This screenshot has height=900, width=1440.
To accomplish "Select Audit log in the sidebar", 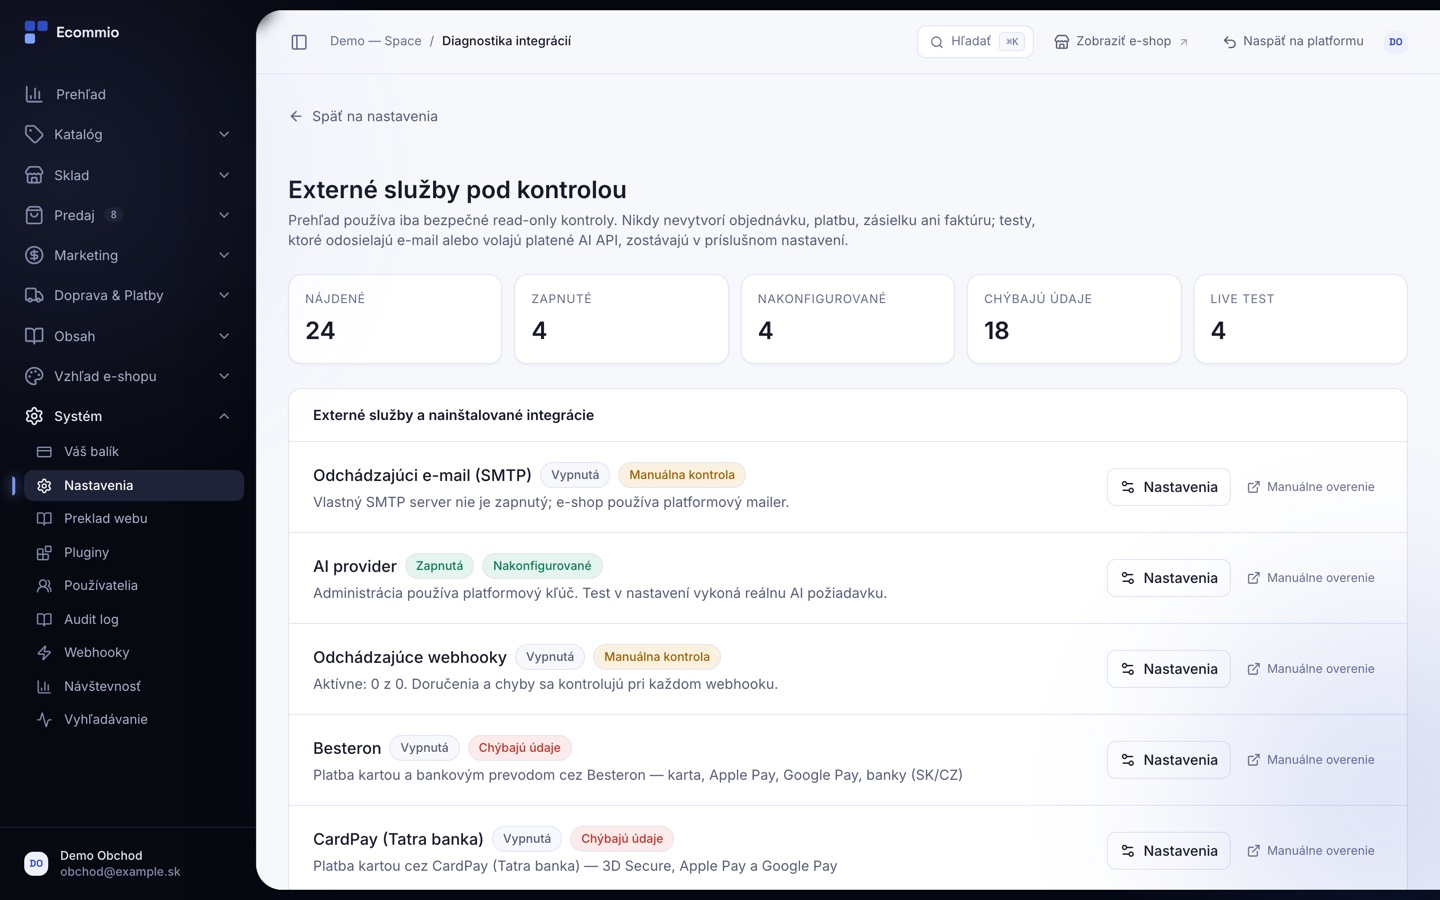I will 134,619.
